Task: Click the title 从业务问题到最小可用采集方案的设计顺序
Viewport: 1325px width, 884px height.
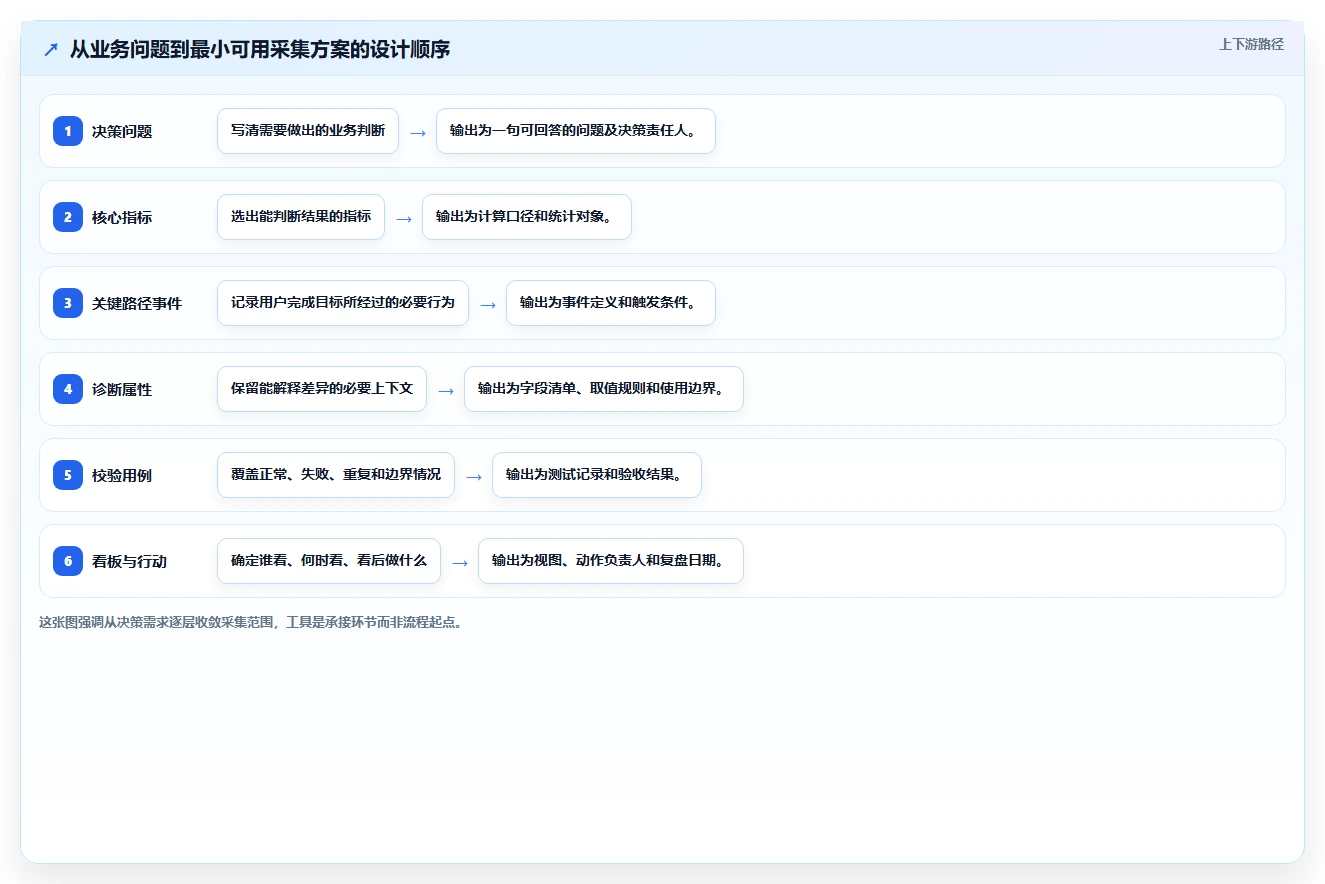Action: (x=260, y=49)
